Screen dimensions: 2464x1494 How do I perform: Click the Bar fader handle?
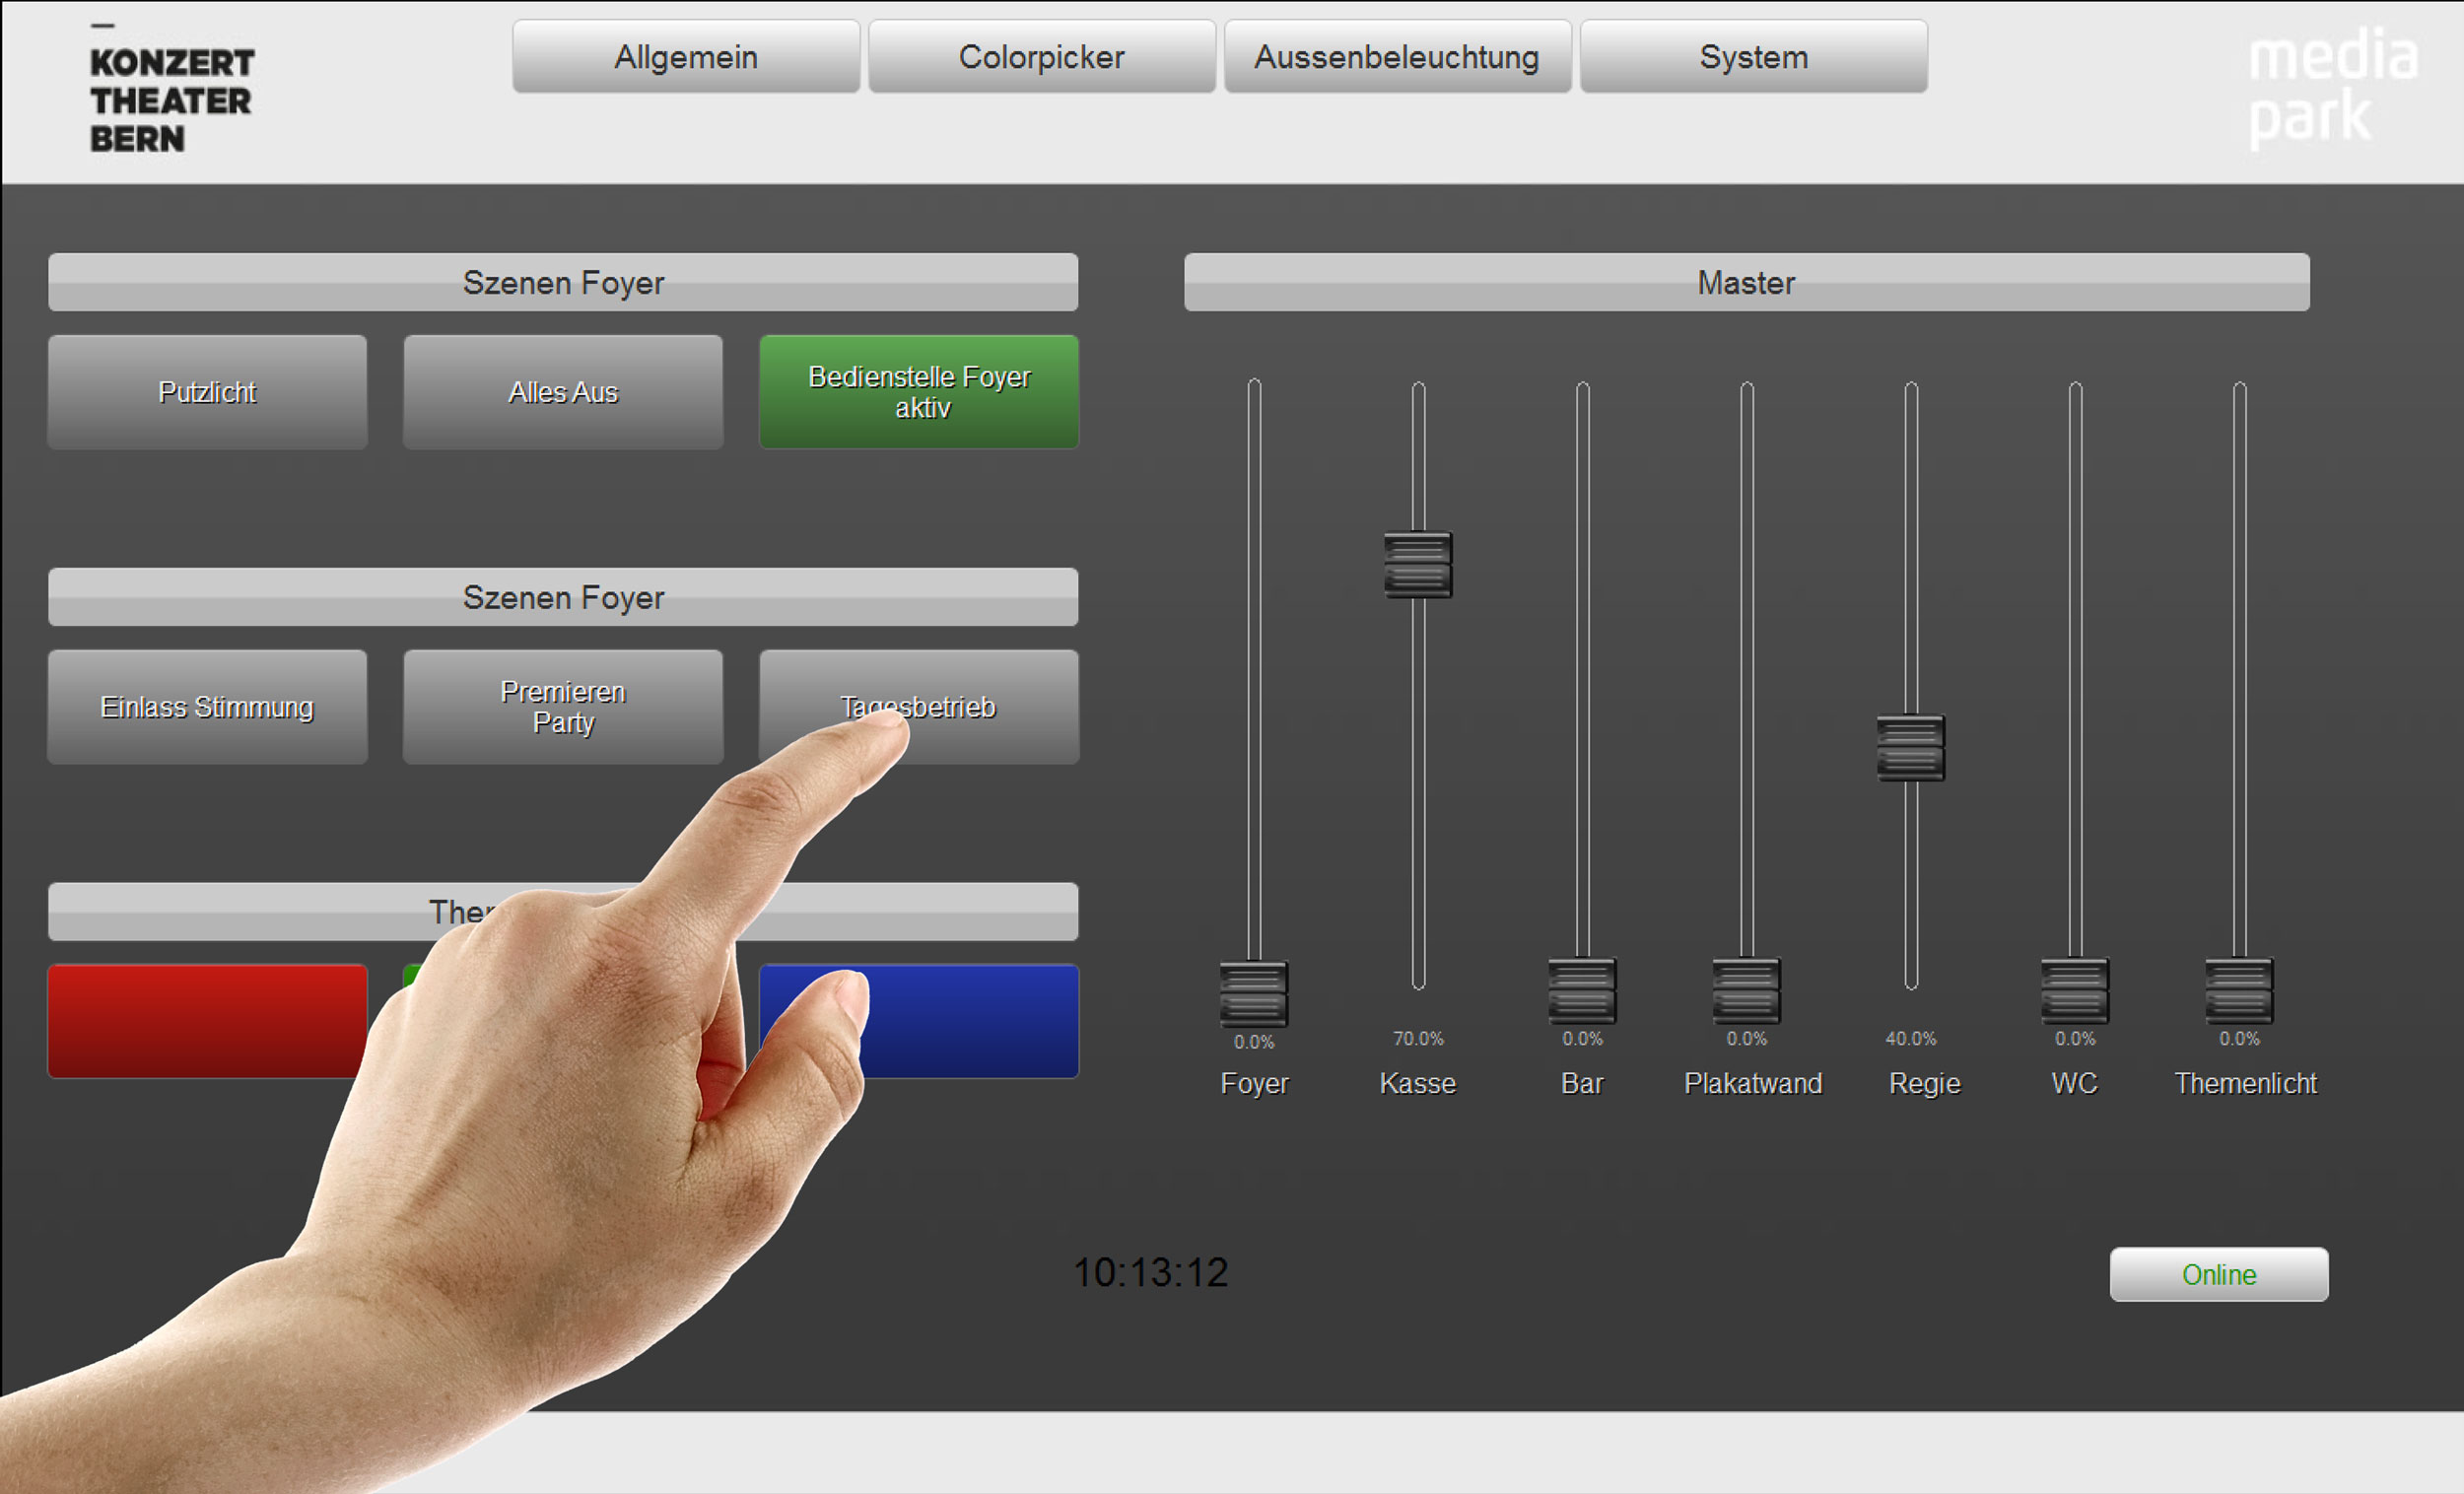(1581, 991)
